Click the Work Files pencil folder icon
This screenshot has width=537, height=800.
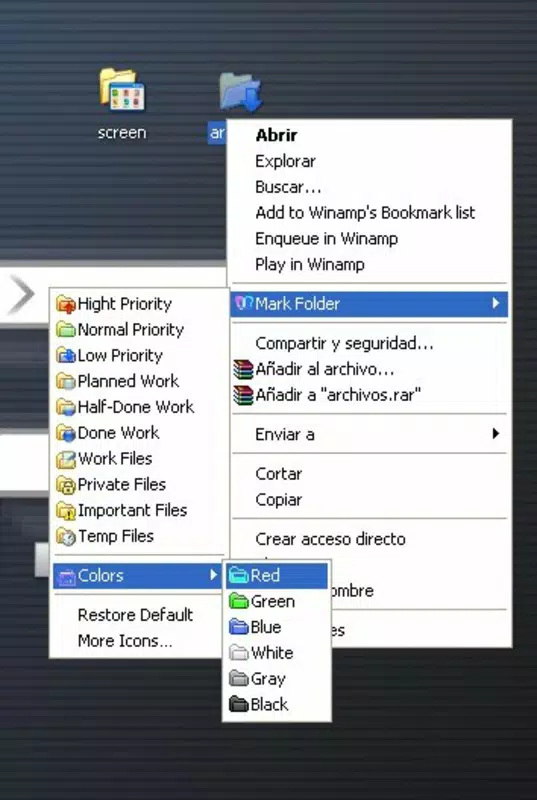coord(66,459)
